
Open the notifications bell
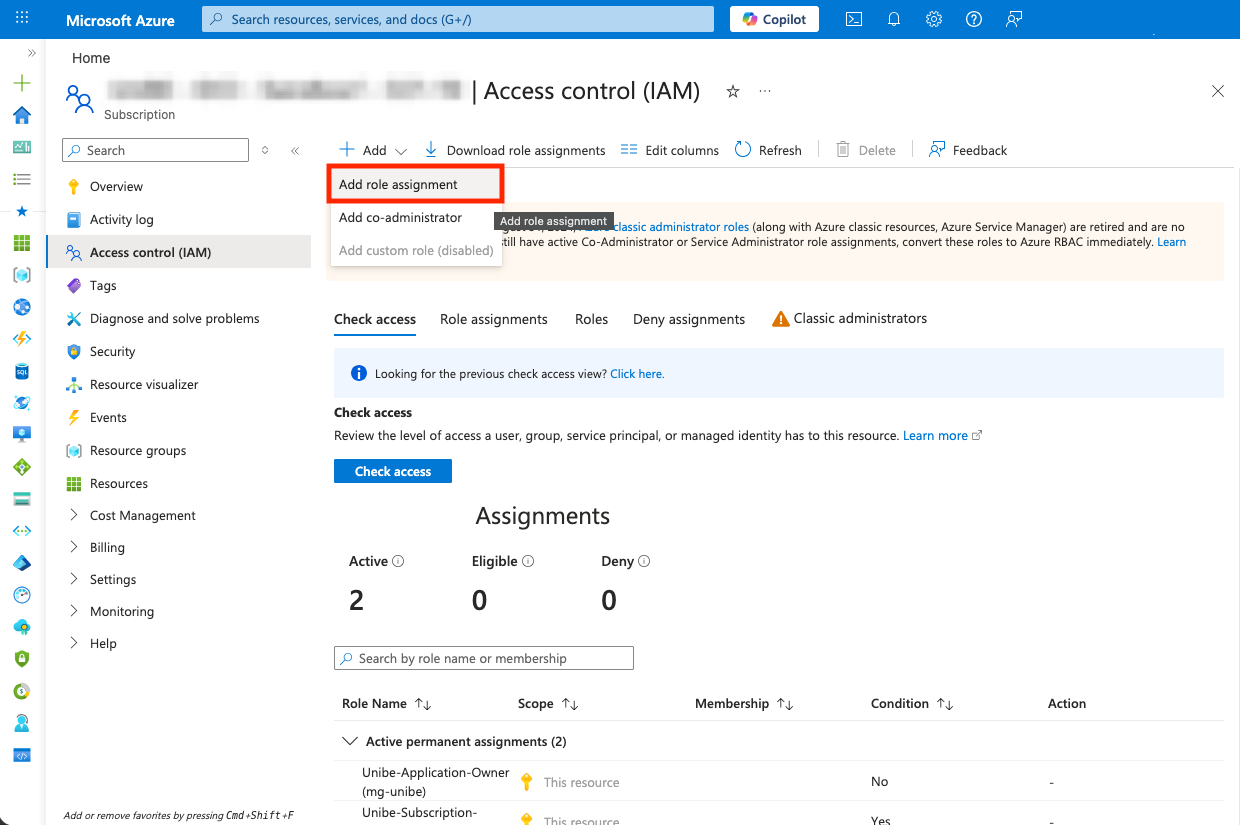(894, 19)
